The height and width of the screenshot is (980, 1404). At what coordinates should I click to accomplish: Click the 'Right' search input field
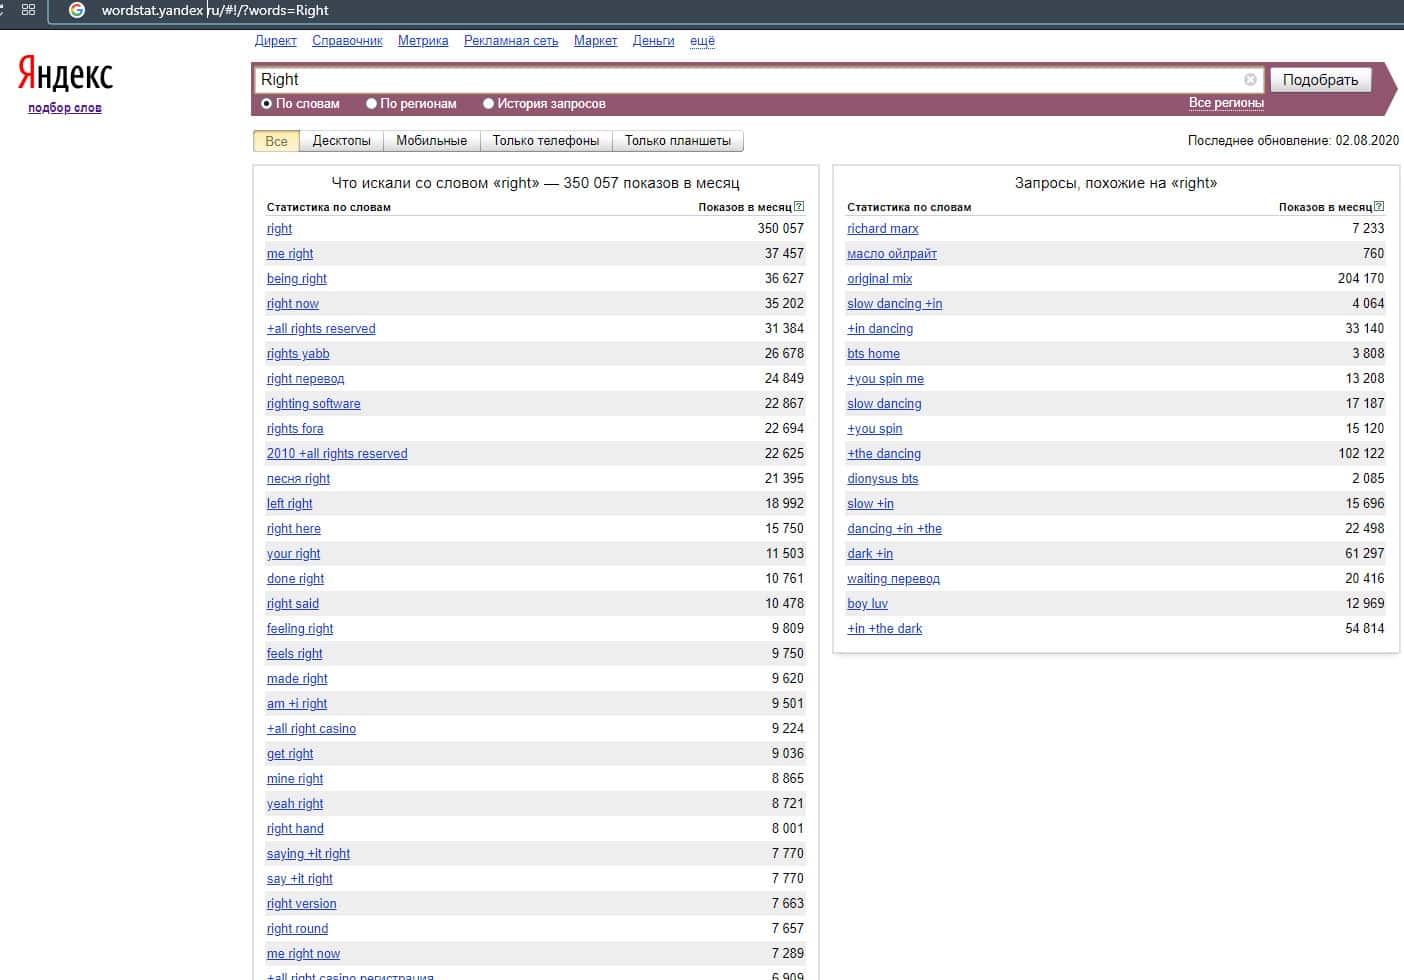pyautogui.click(x=740, y=80)
